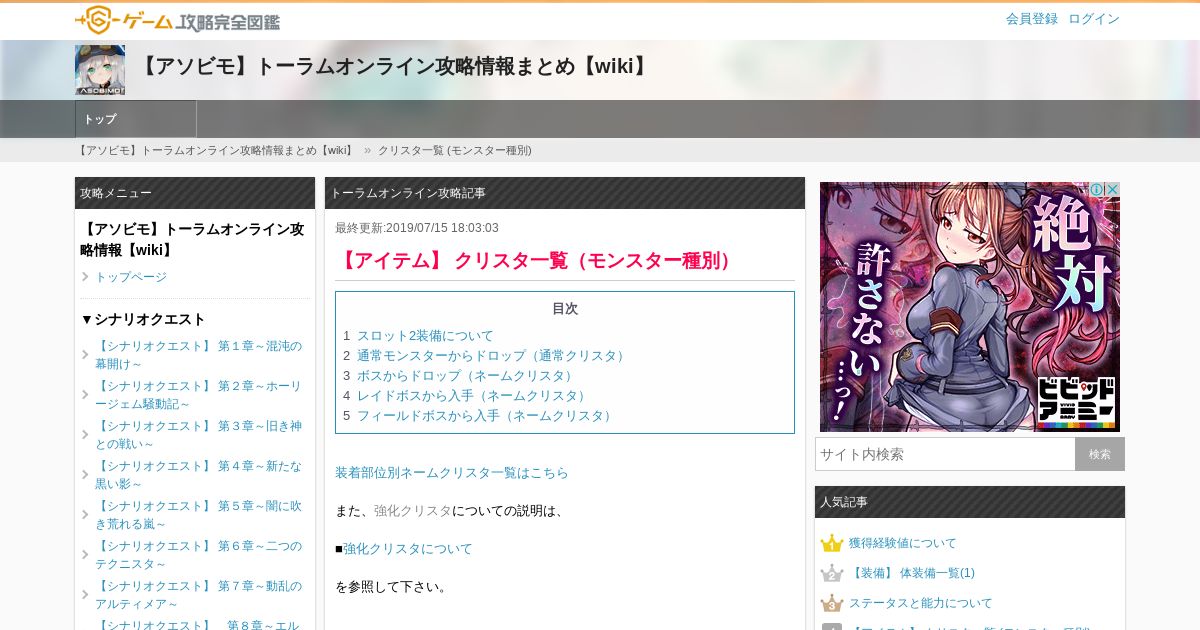Click the sidebar title 【アソビモ】トーラムオンライン攻略情報【wiki】

[192, 240]
